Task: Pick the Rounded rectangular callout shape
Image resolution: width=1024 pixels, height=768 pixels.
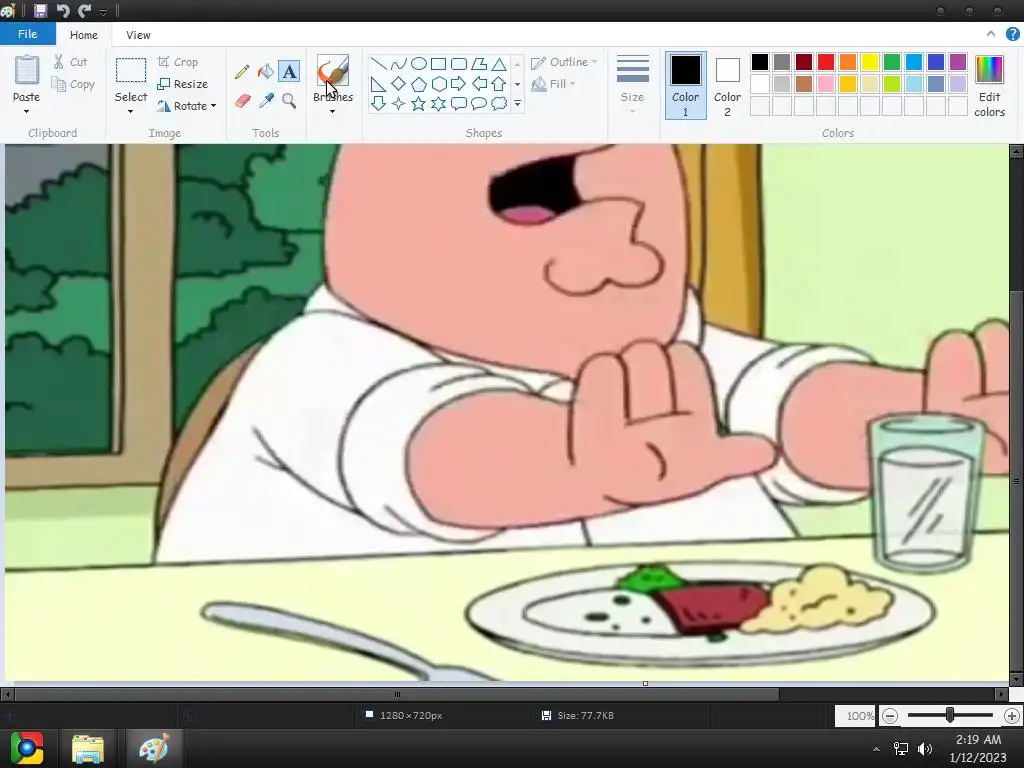Action: point(459,103)
